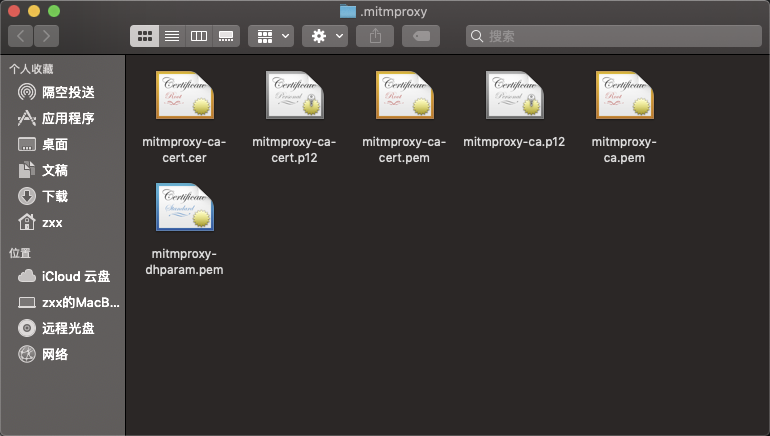
Task: Open 远程光盘 in the sidebar
Action: coord(63,328)
